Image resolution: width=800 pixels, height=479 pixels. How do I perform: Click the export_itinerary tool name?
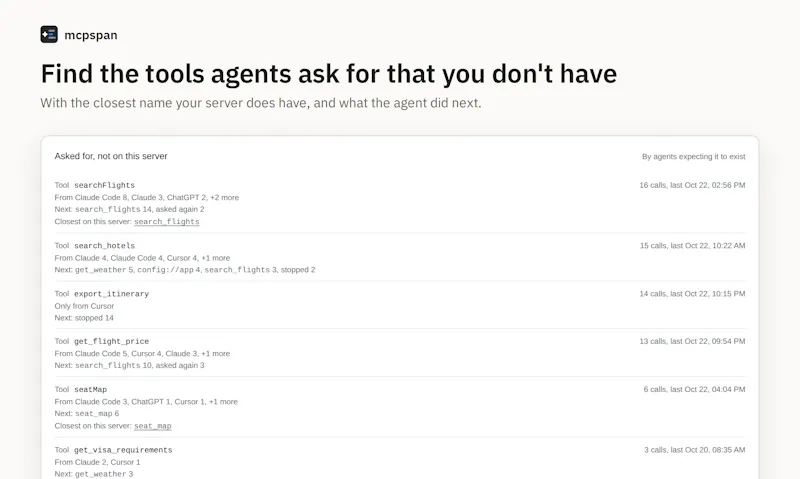112,294
